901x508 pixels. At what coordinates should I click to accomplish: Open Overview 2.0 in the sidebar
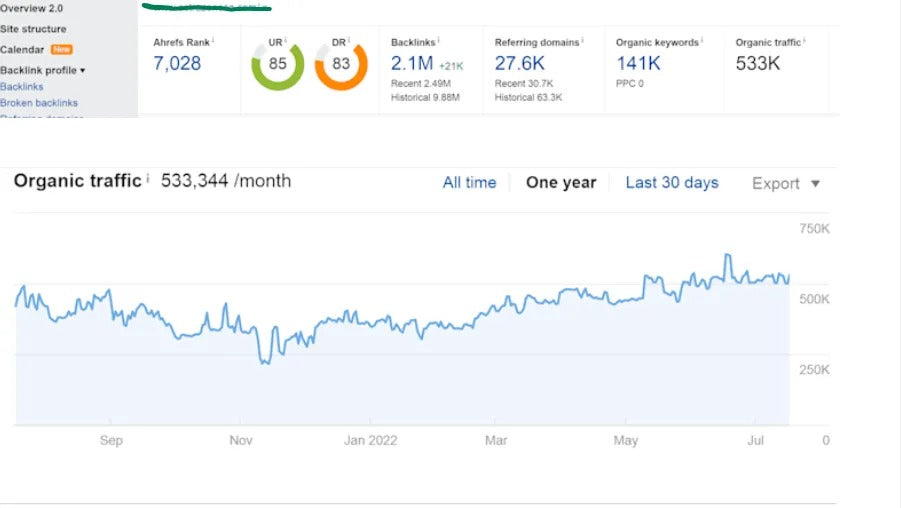click(x=32, y=8)
